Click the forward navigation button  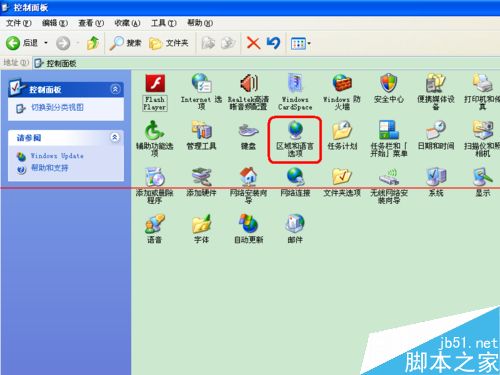coord(63,43)
